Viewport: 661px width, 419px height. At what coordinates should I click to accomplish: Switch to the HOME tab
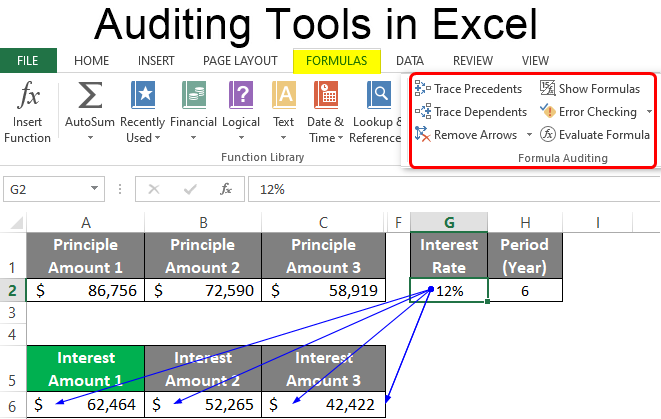tap(91, 61)
